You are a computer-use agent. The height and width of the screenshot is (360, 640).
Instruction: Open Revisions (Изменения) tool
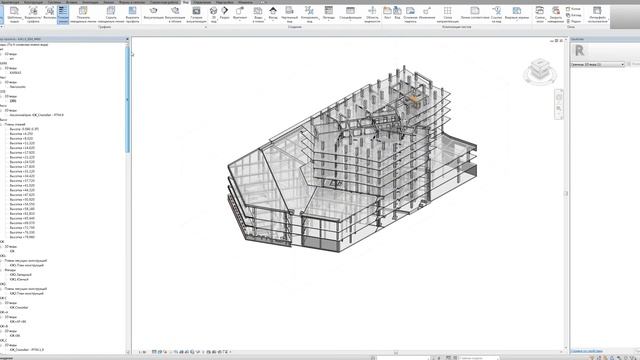[x=427, y=12]
